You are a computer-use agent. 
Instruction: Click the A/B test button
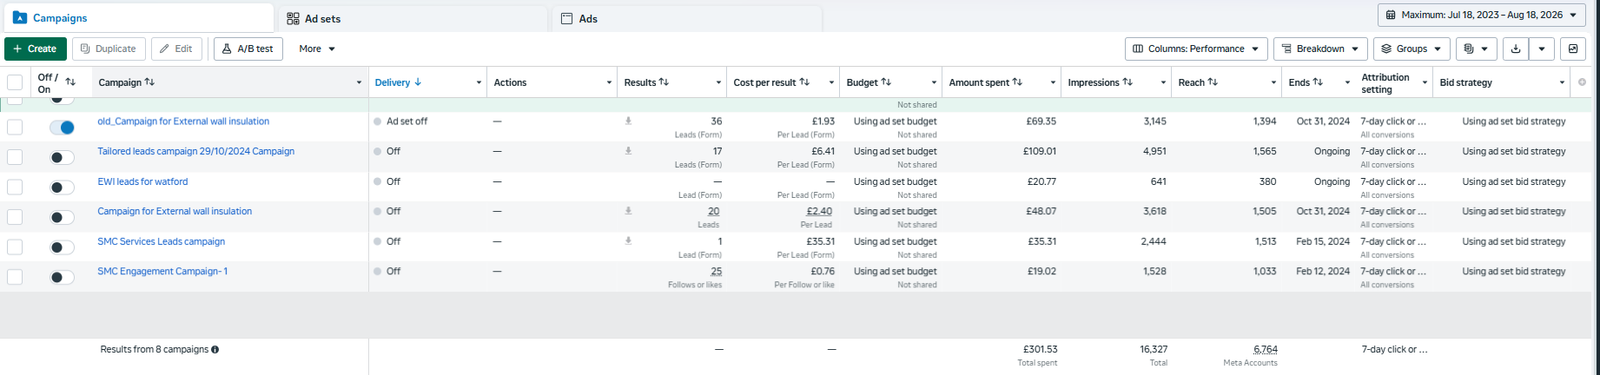(x=248, y=48)
